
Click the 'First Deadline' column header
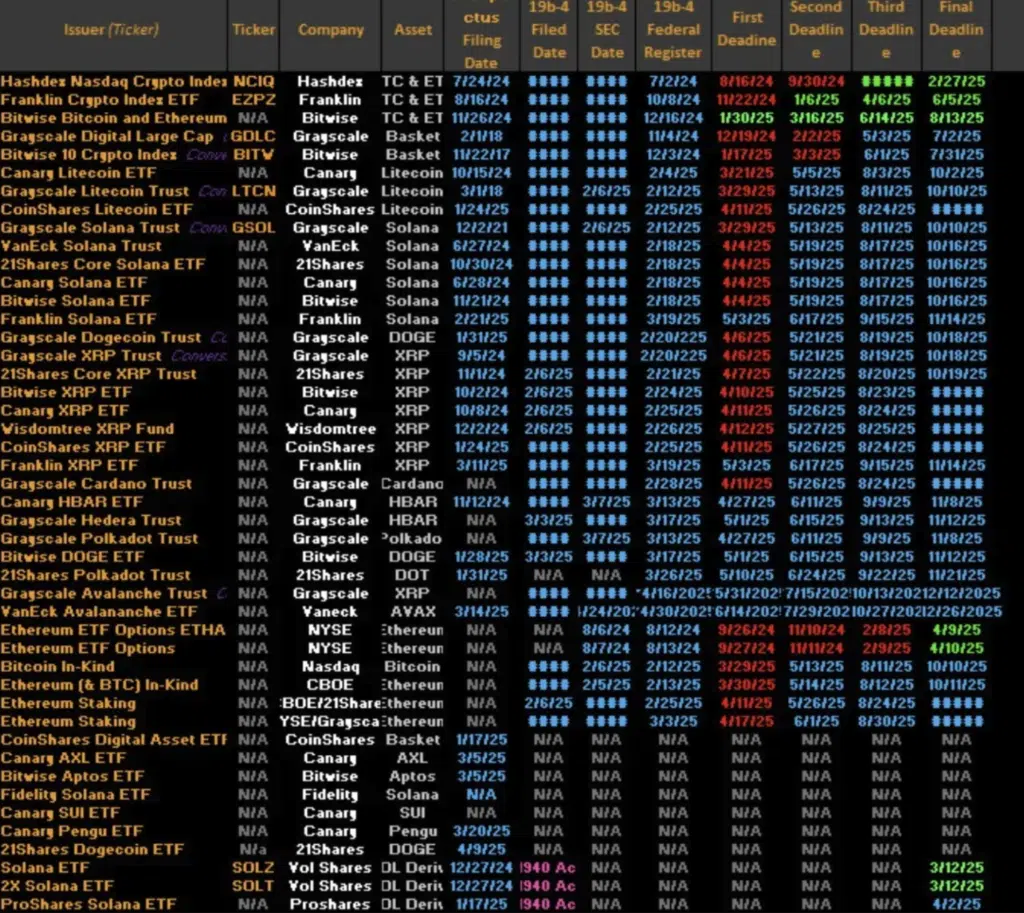tap(746, 29)
